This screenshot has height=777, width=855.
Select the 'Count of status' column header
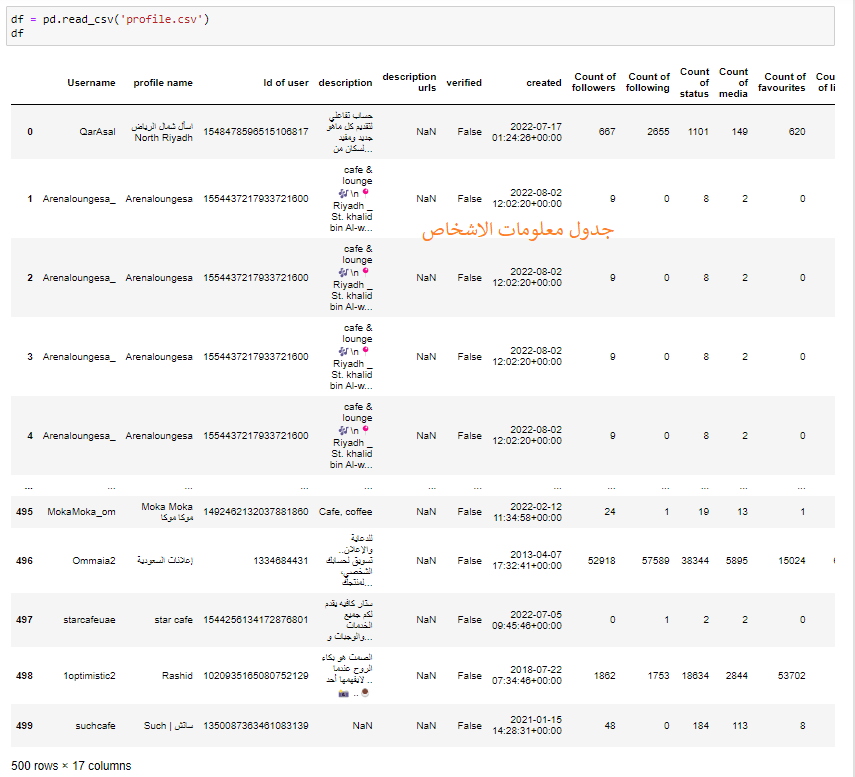695,83
